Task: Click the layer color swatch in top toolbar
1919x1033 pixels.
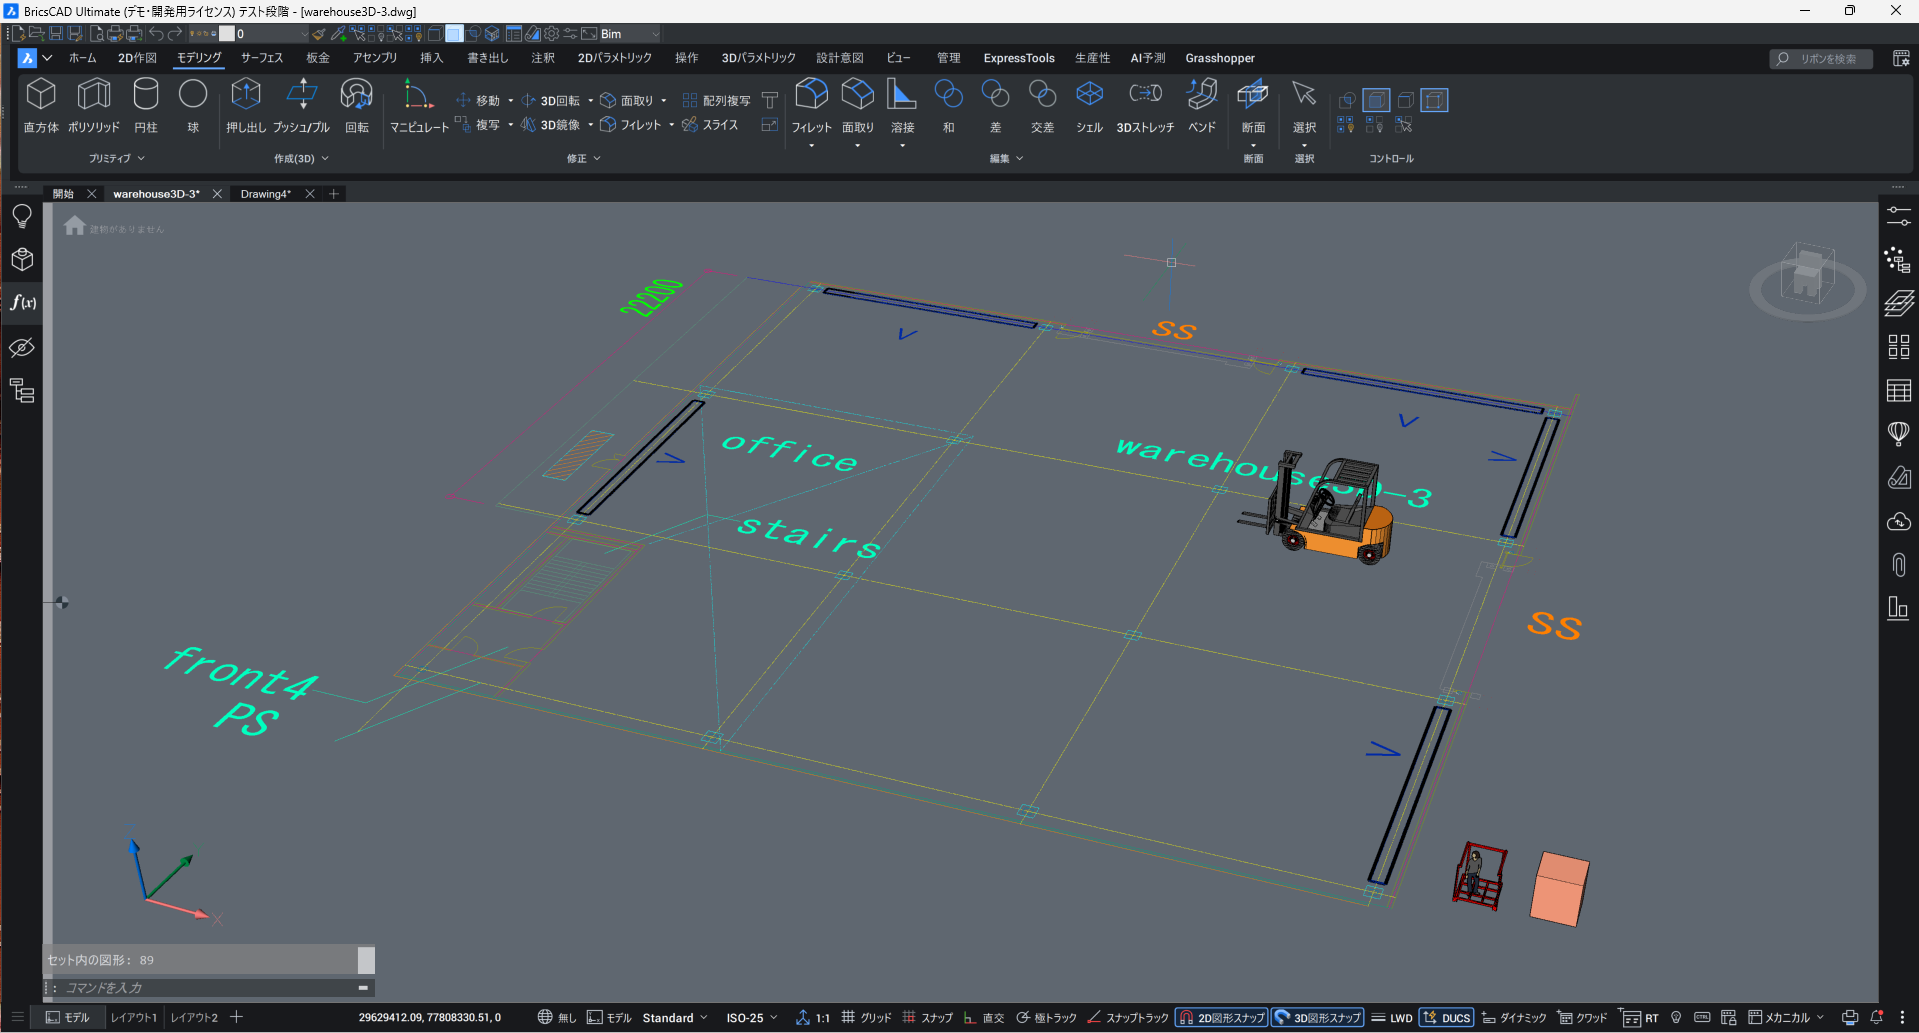Action: 227,34
